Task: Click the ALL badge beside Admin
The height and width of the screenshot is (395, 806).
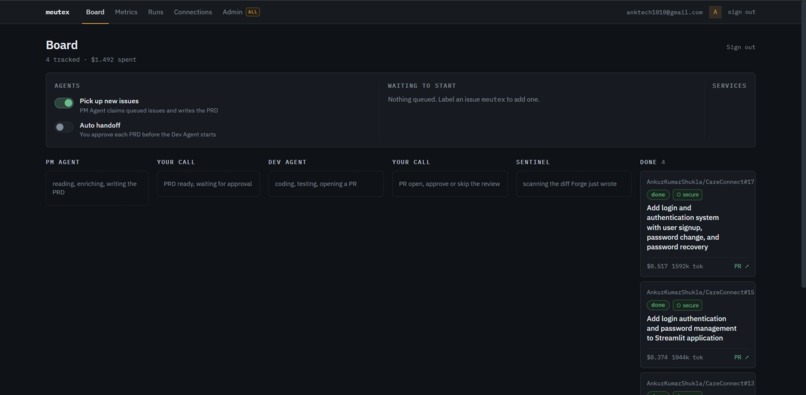Action: (x=252, y=12)
